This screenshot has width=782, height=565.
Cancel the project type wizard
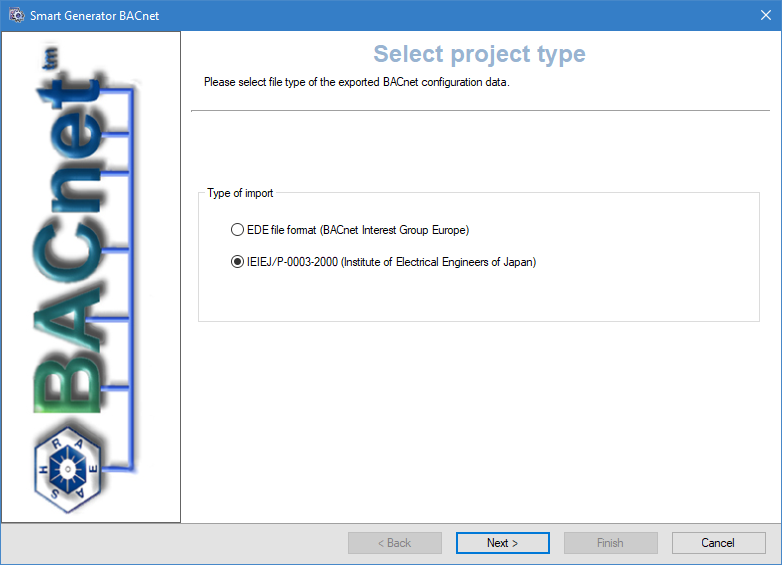coord(718,543)
